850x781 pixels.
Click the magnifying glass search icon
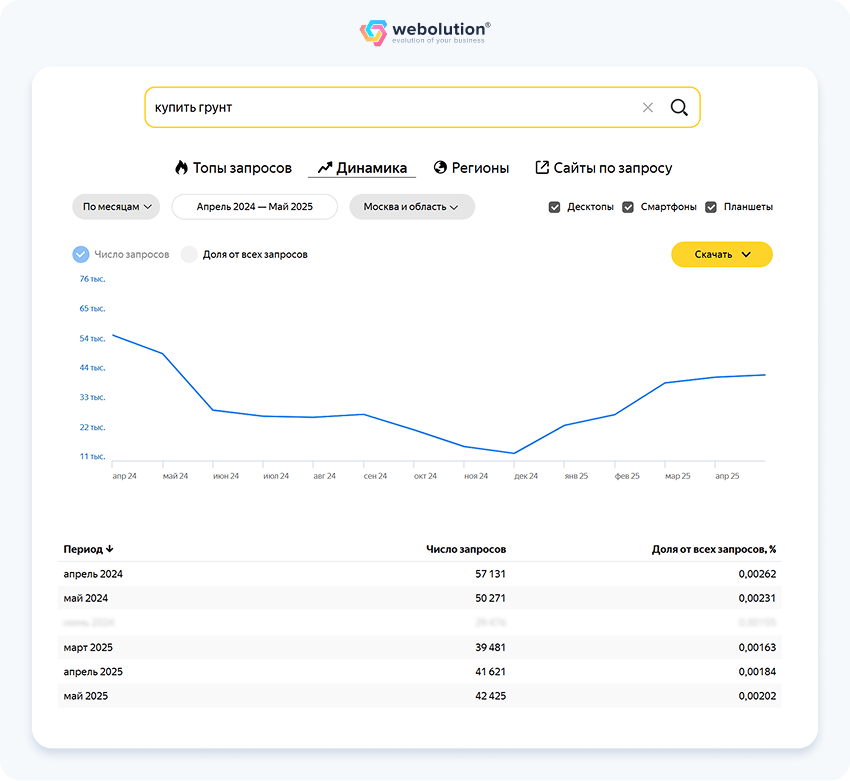click(x=679, y=108)
